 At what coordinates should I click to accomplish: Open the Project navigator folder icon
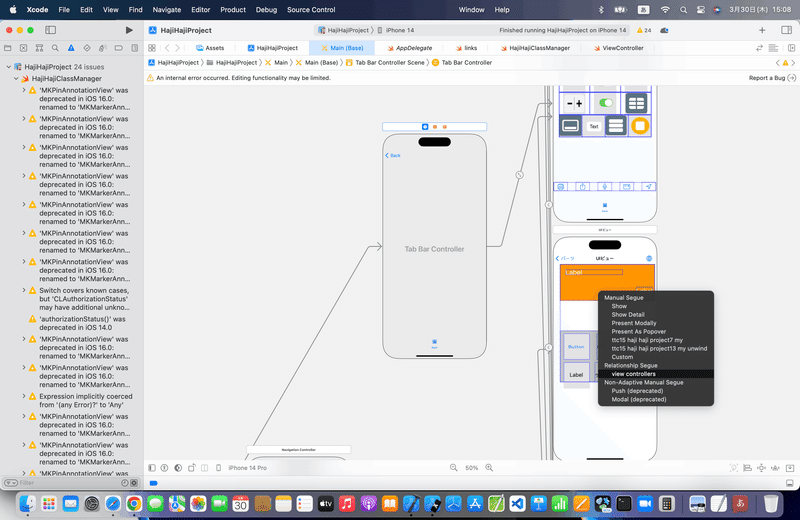click(8, 48)
